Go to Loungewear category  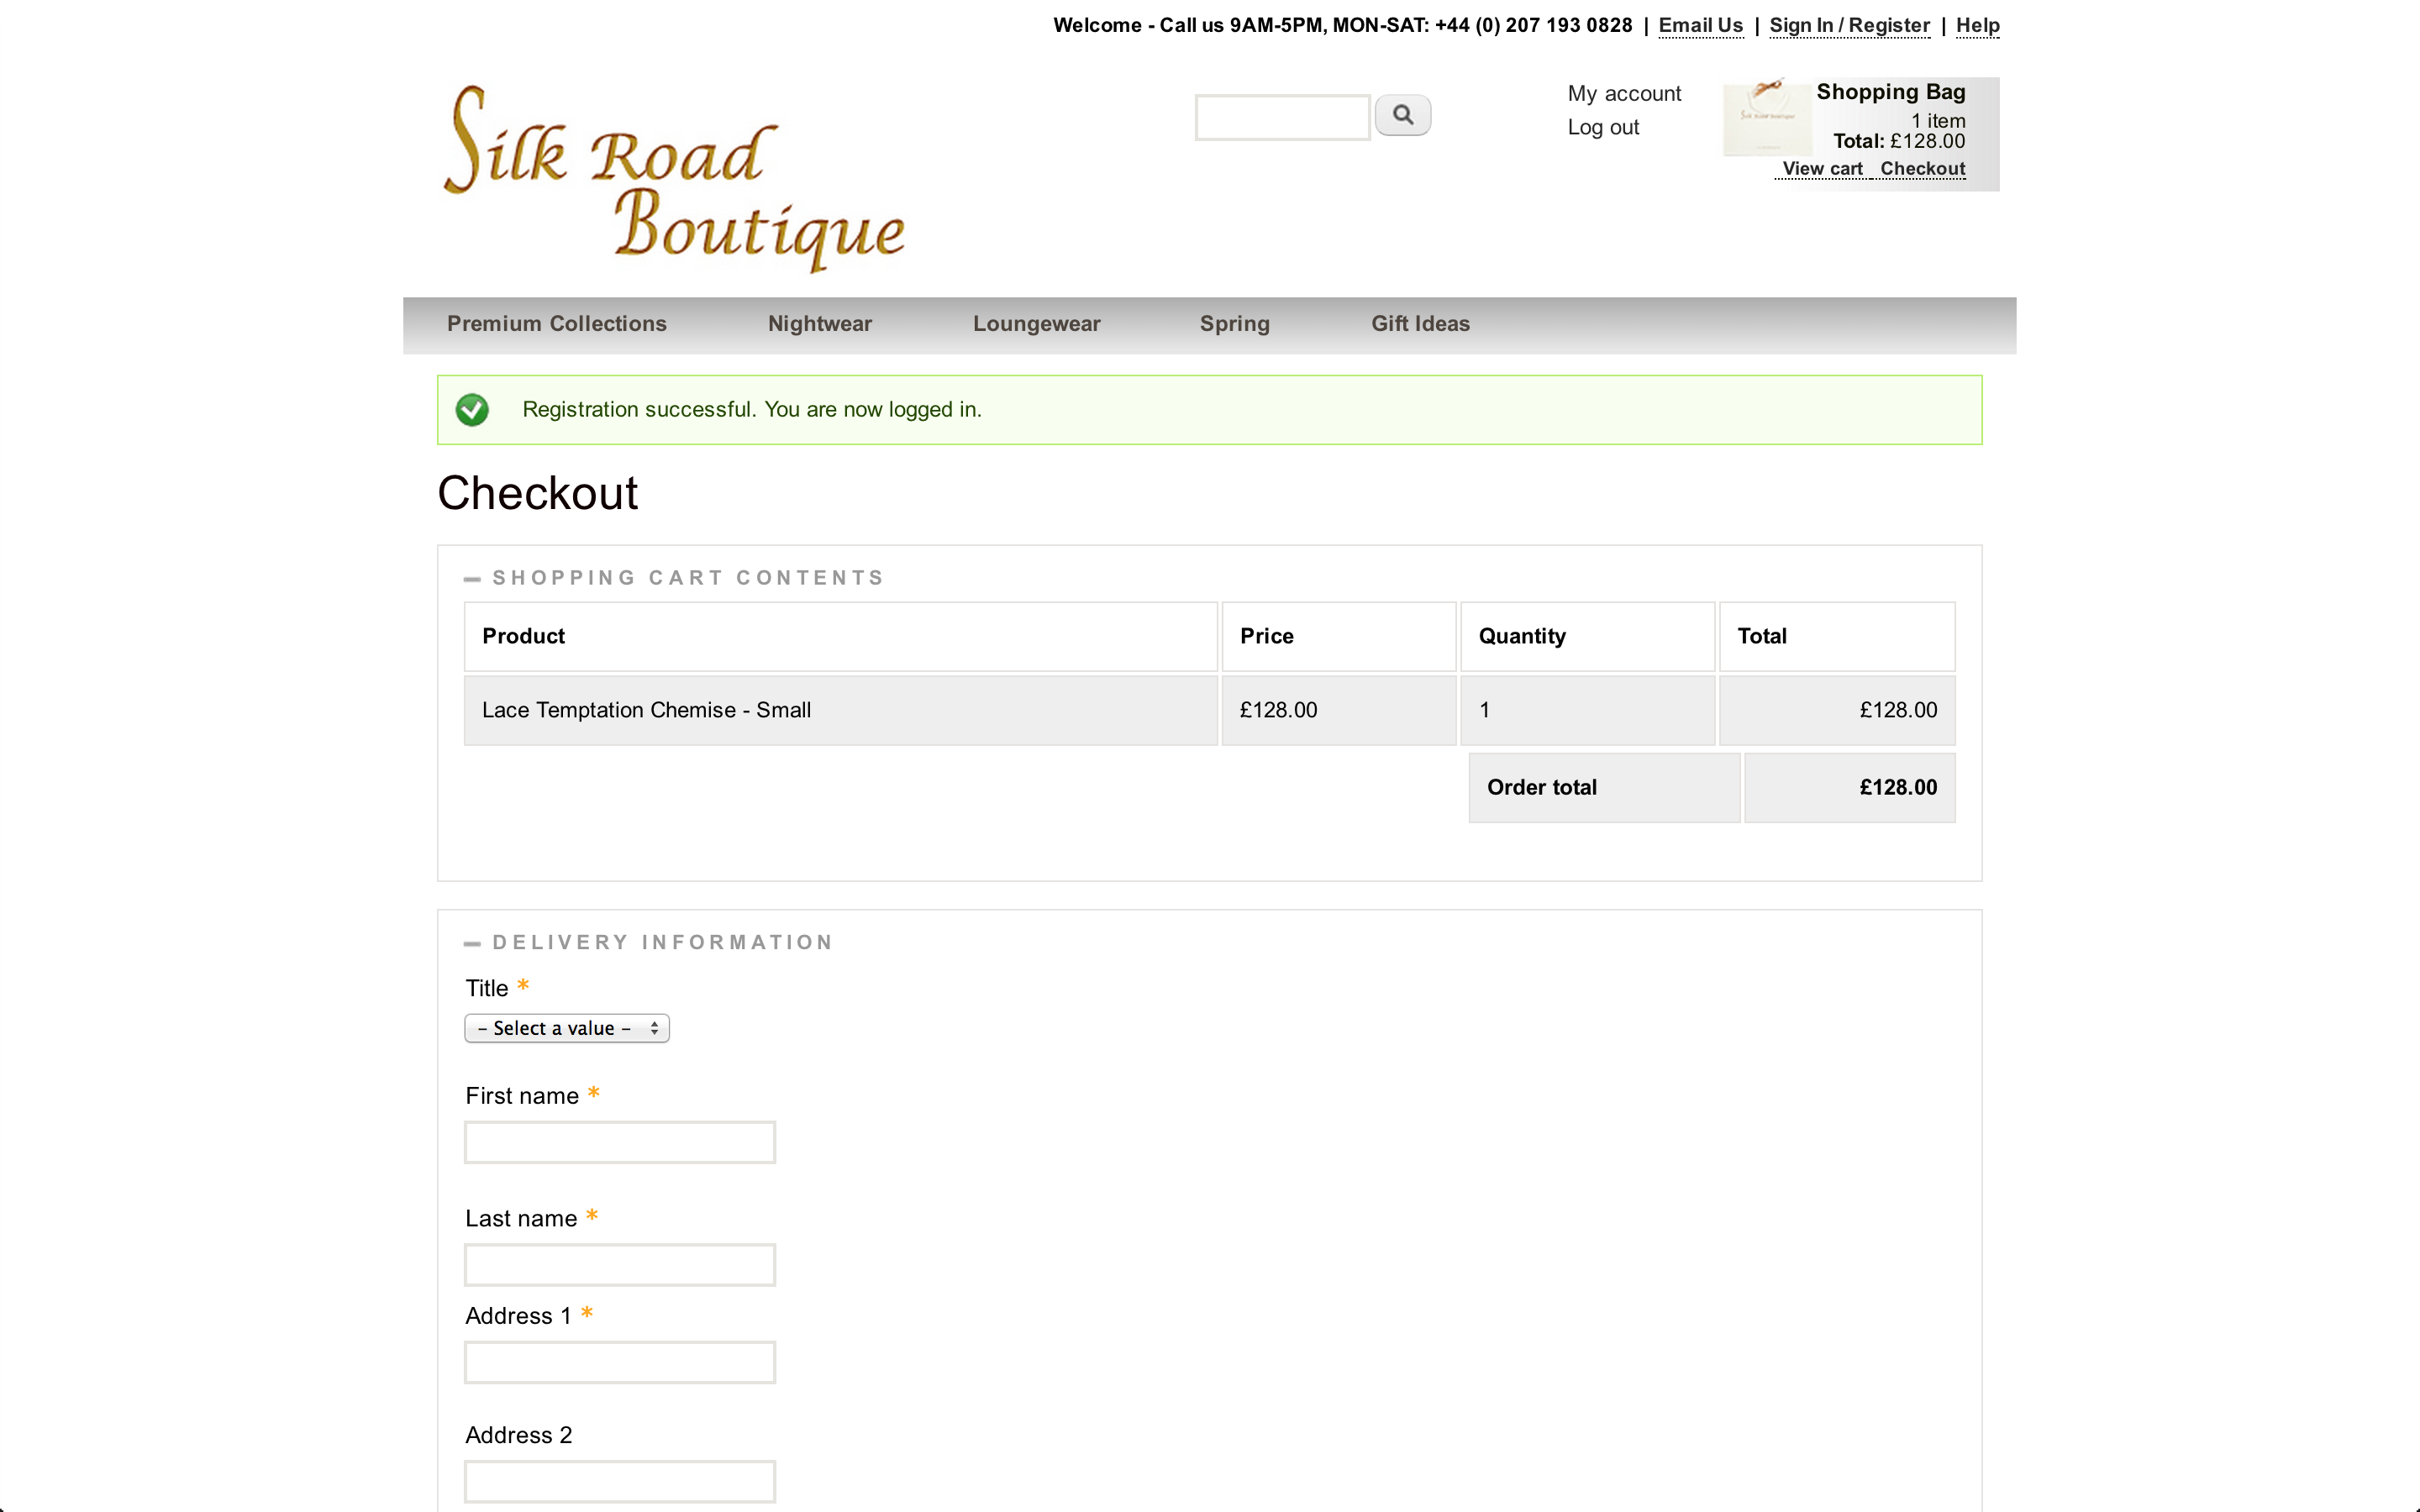pyautogui.click(x=1036, y=324)
